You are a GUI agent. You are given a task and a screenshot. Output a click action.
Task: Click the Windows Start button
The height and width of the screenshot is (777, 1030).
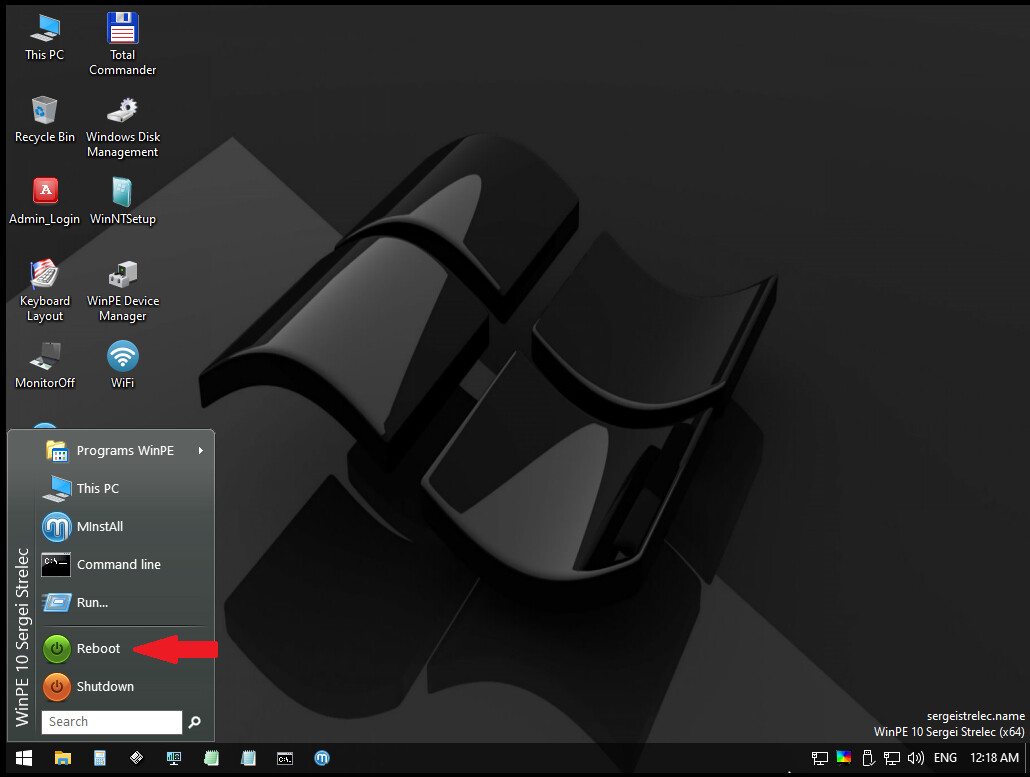(x=24, y=758)
